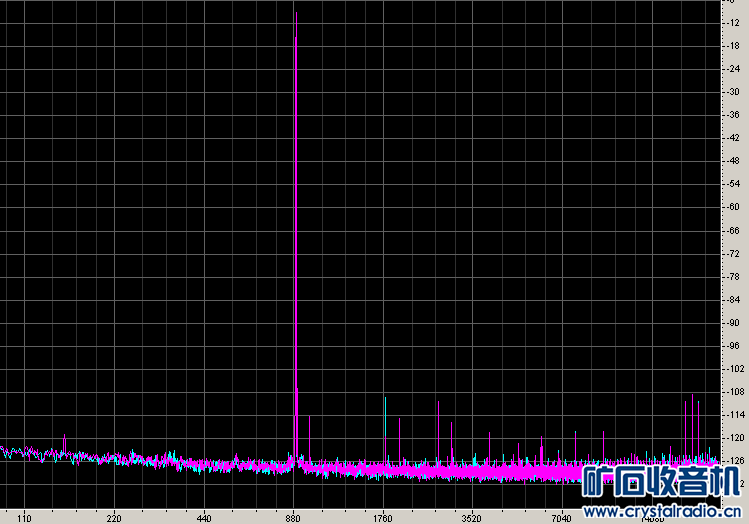
Task: Click the -96 dB level label
Action: (734, 346)
